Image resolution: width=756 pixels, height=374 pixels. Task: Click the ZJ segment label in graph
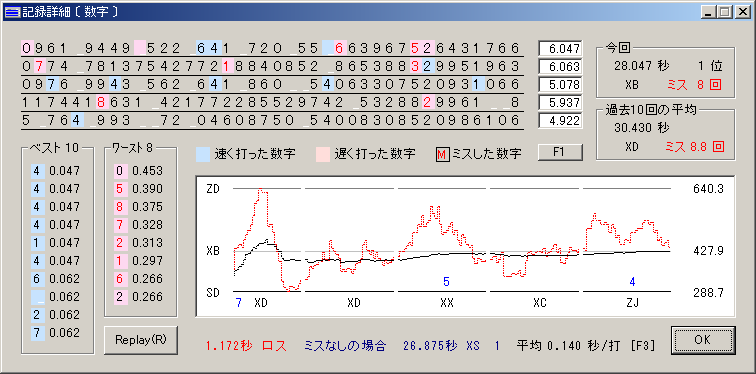point(632,303)
